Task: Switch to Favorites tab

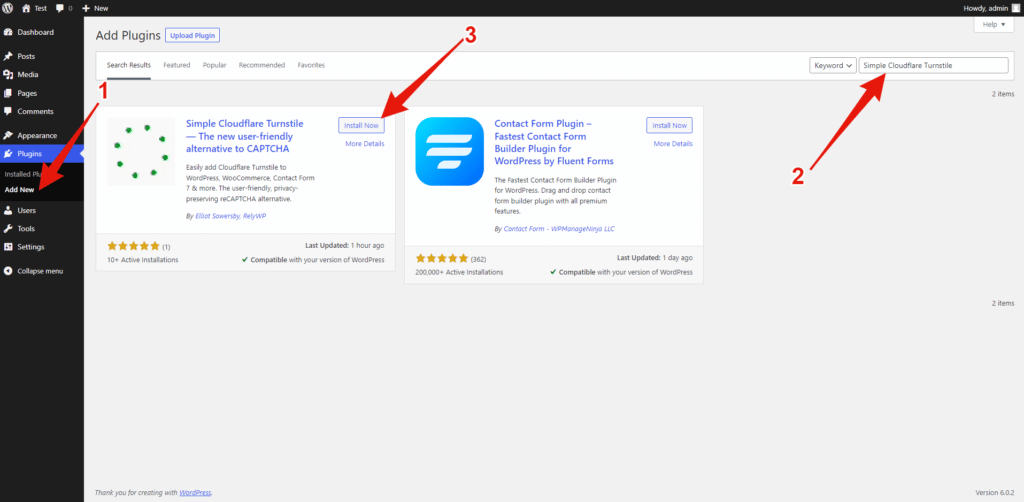Action: pos(311,65)
